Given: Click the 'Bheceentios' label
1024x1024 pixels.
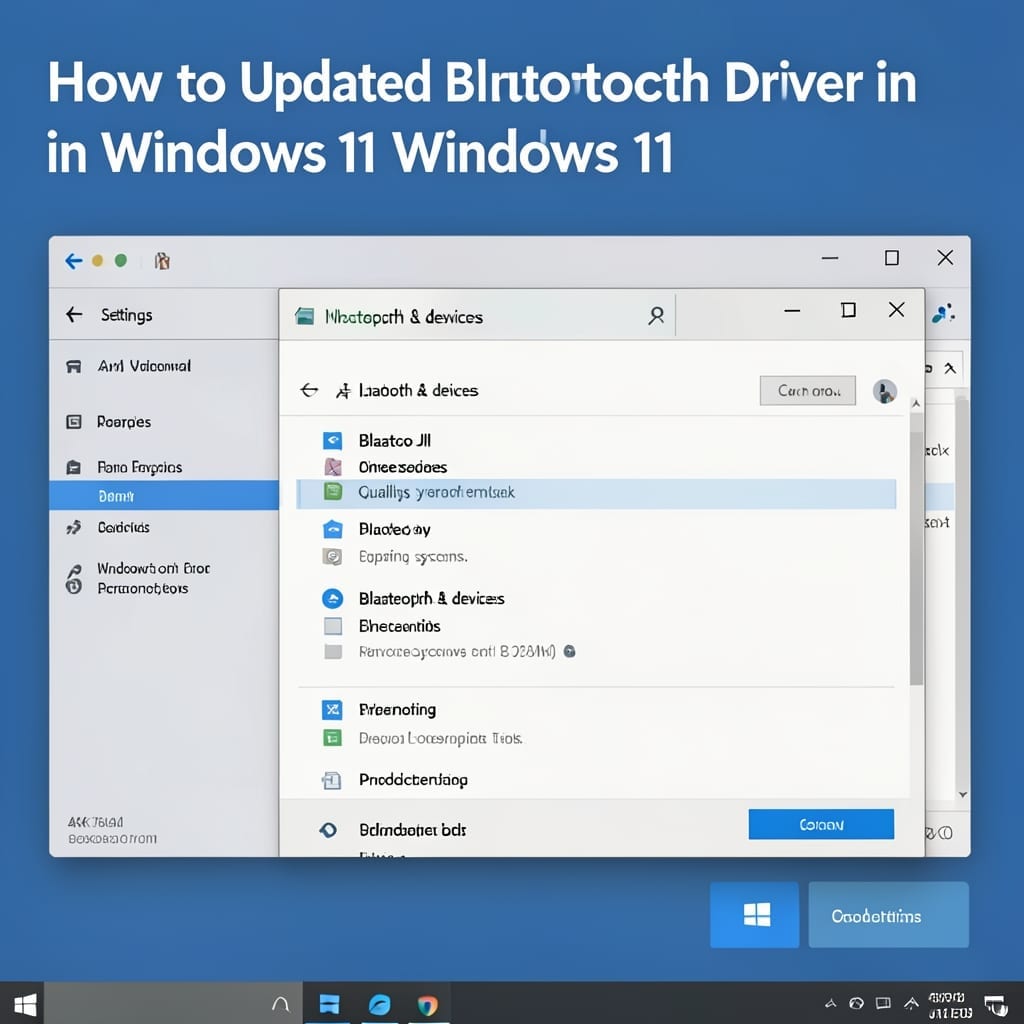Looking at the screenshot, I should 400,626.
